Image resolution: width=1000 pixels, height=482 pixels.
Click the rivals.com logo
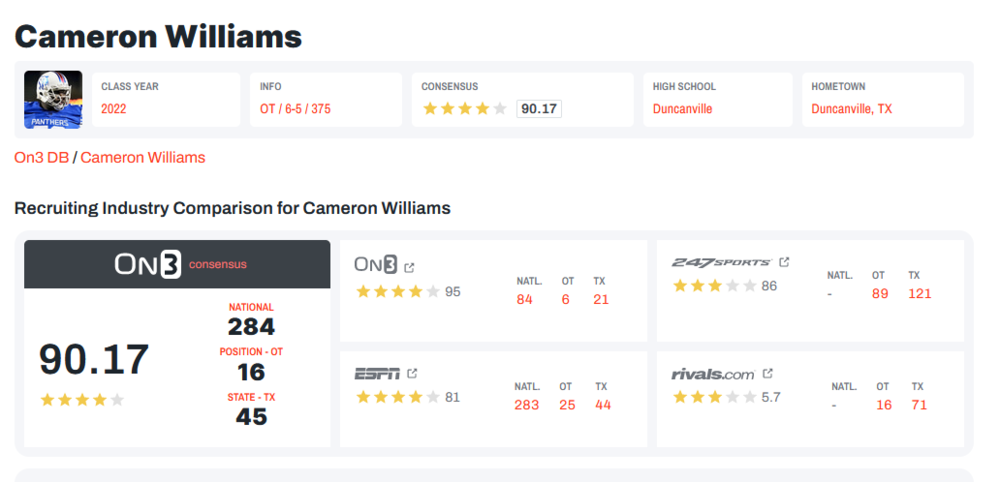pos(713,374)
